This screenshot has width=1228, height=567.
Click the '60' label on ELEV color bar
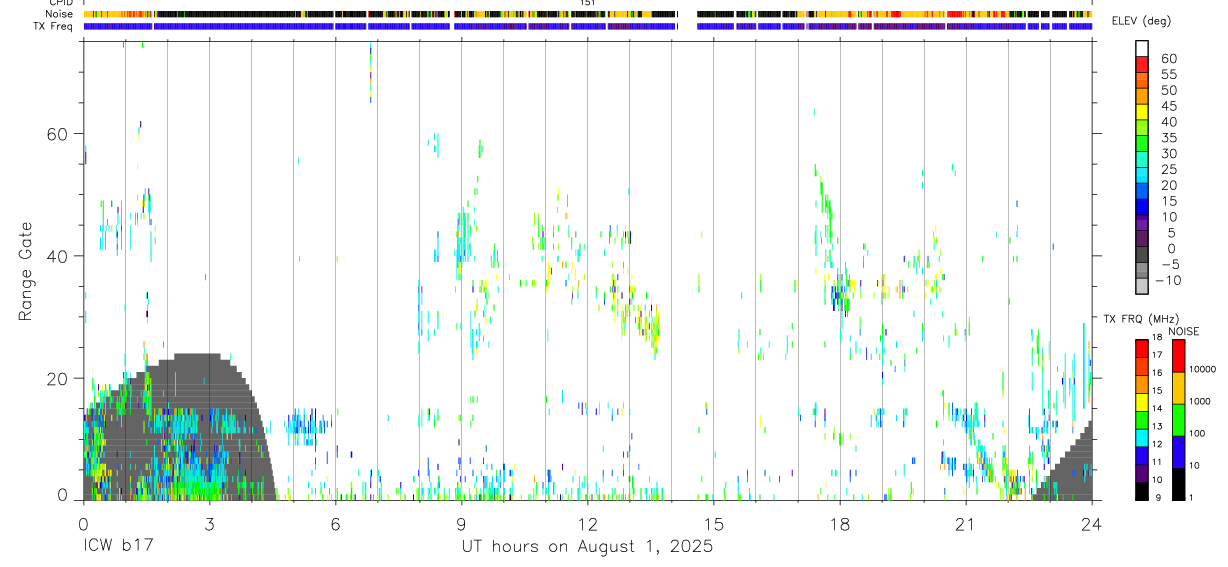(x=1169, y=58)
